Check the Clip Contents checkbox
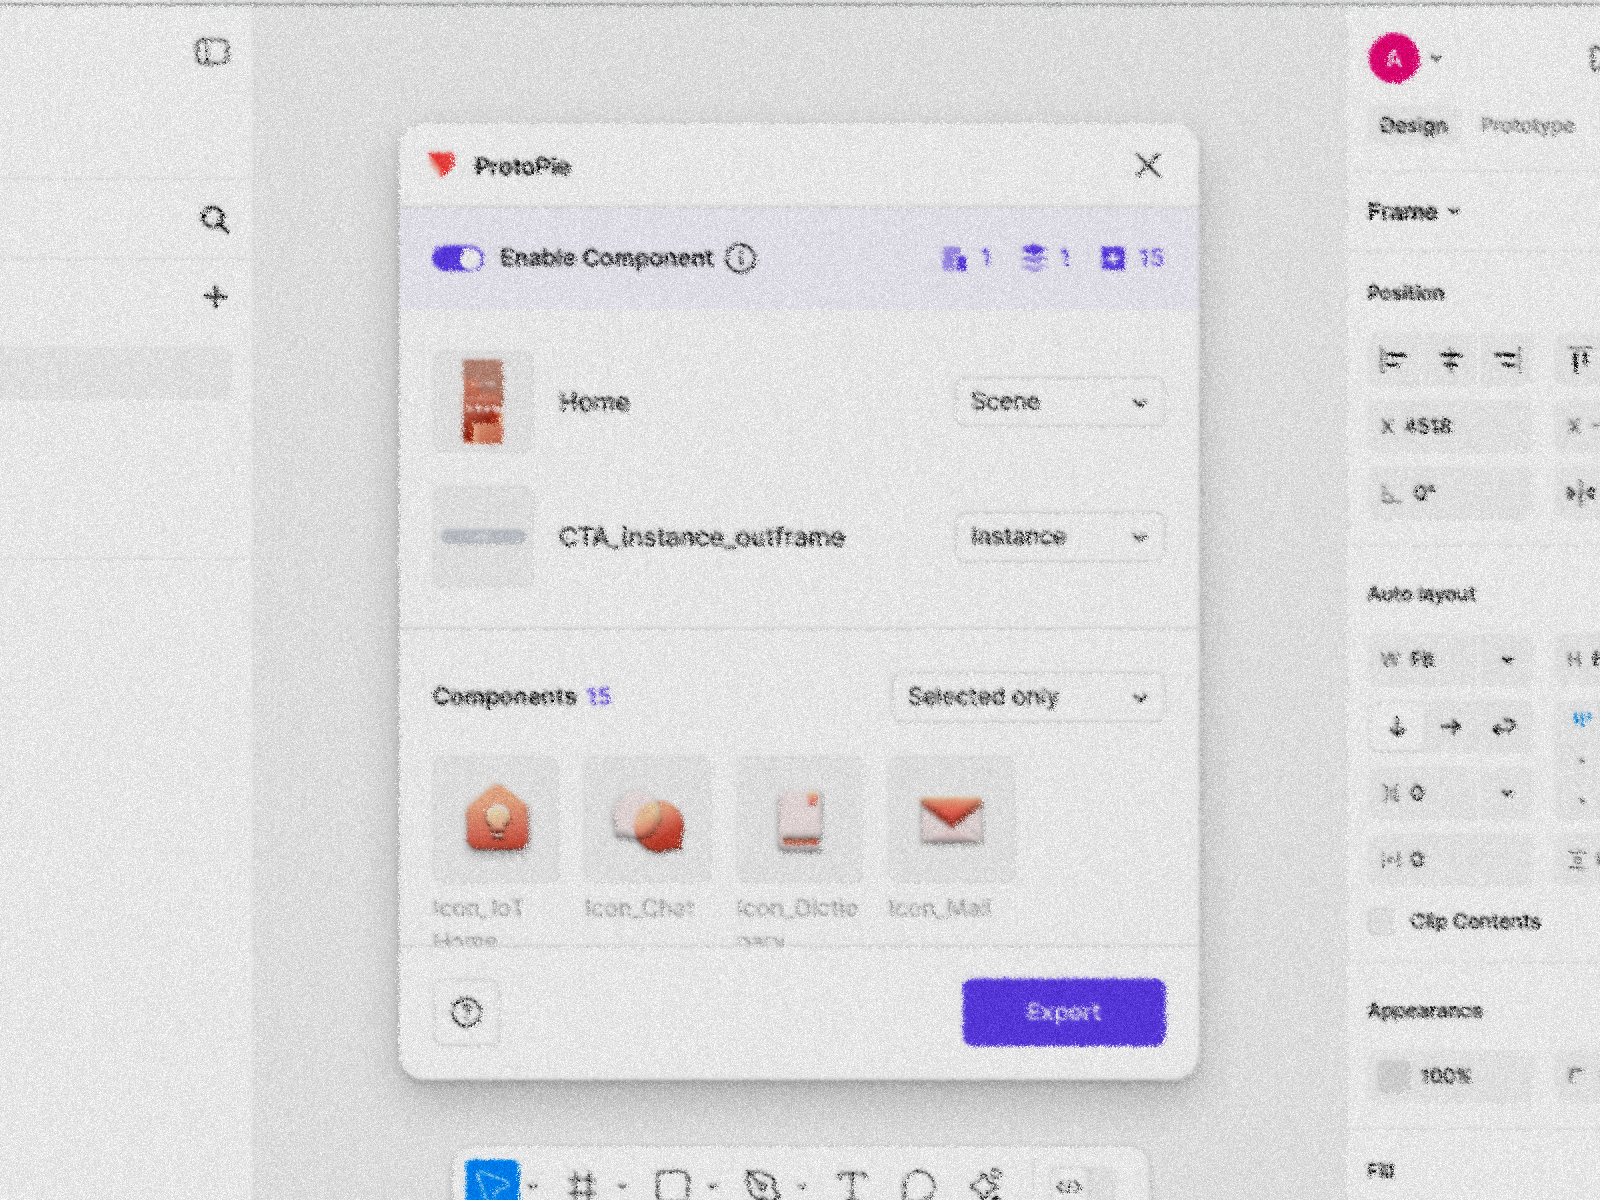 (1382, 921)
